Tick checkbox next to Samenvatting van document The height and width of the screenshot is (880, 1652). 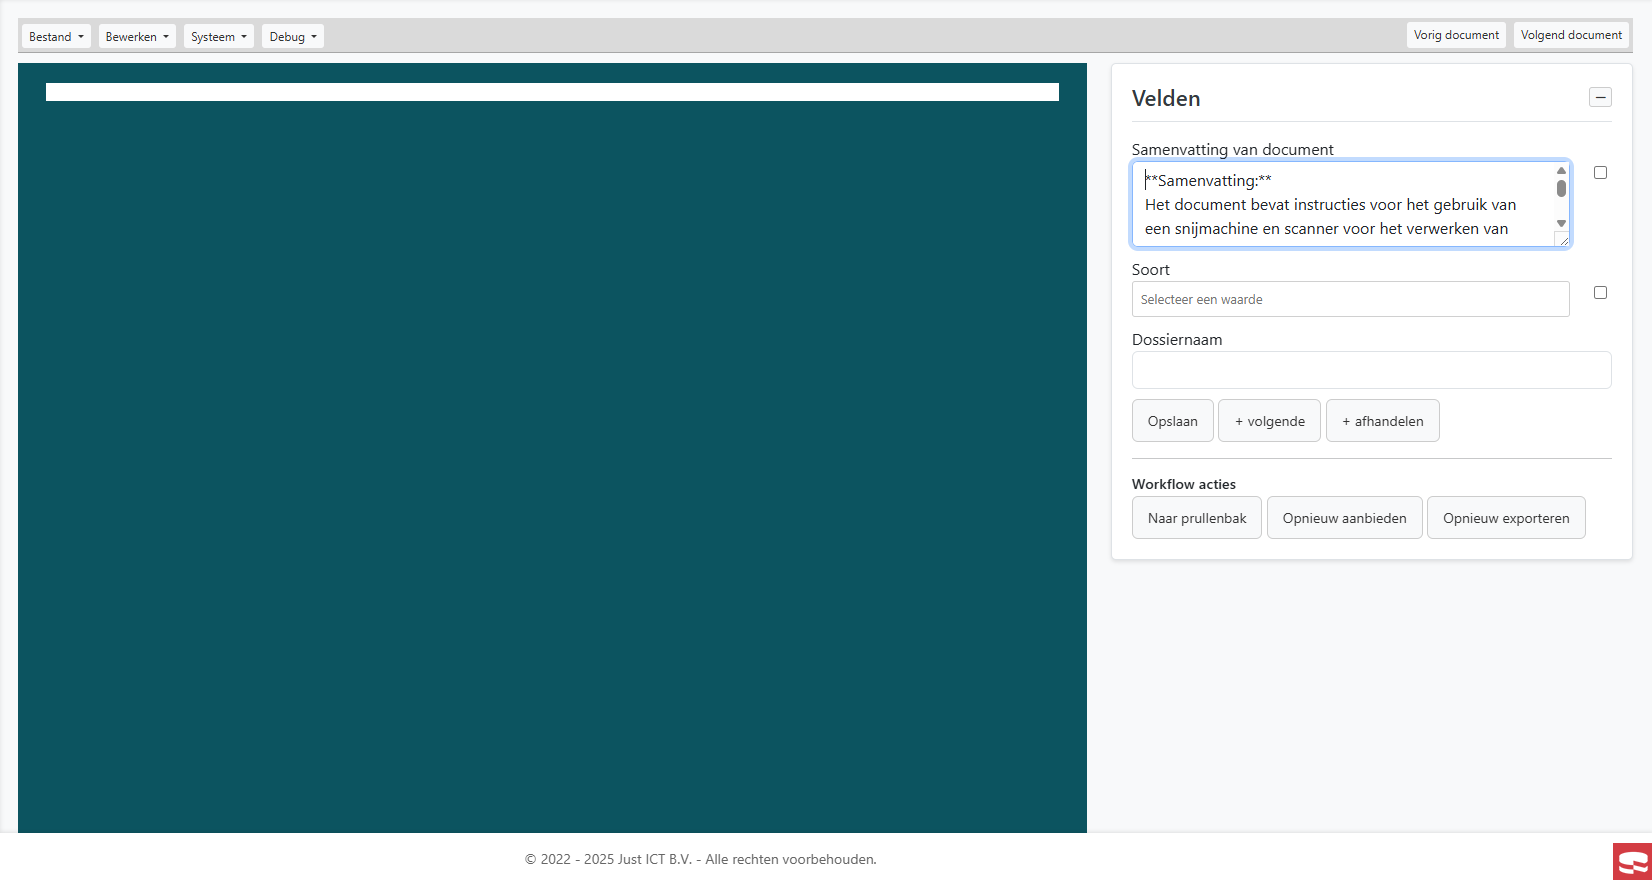click(1600, 173)
